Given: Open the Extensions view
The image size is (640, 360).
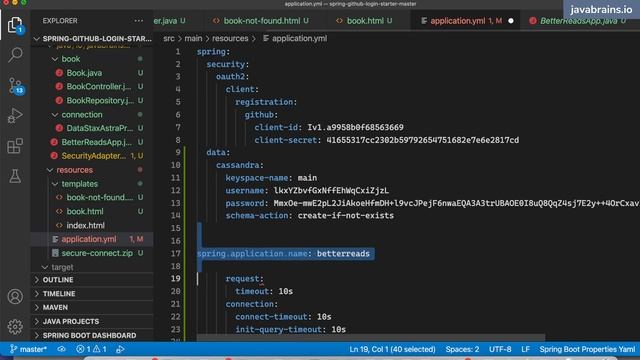Looking at the screenshot, I should (x=15, y=146).
